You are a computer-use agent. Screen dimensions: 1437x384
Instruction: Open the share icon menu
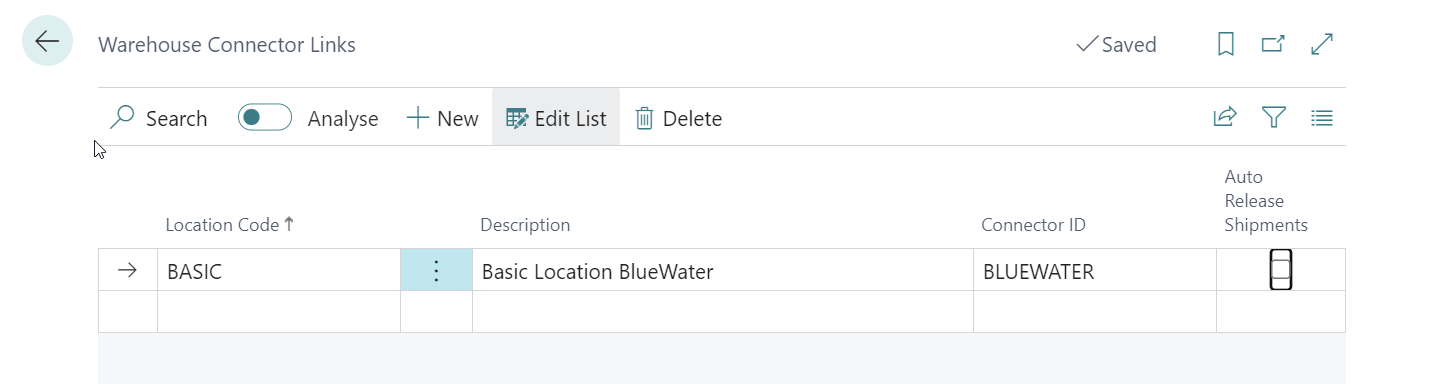[x=1225, y=118]
